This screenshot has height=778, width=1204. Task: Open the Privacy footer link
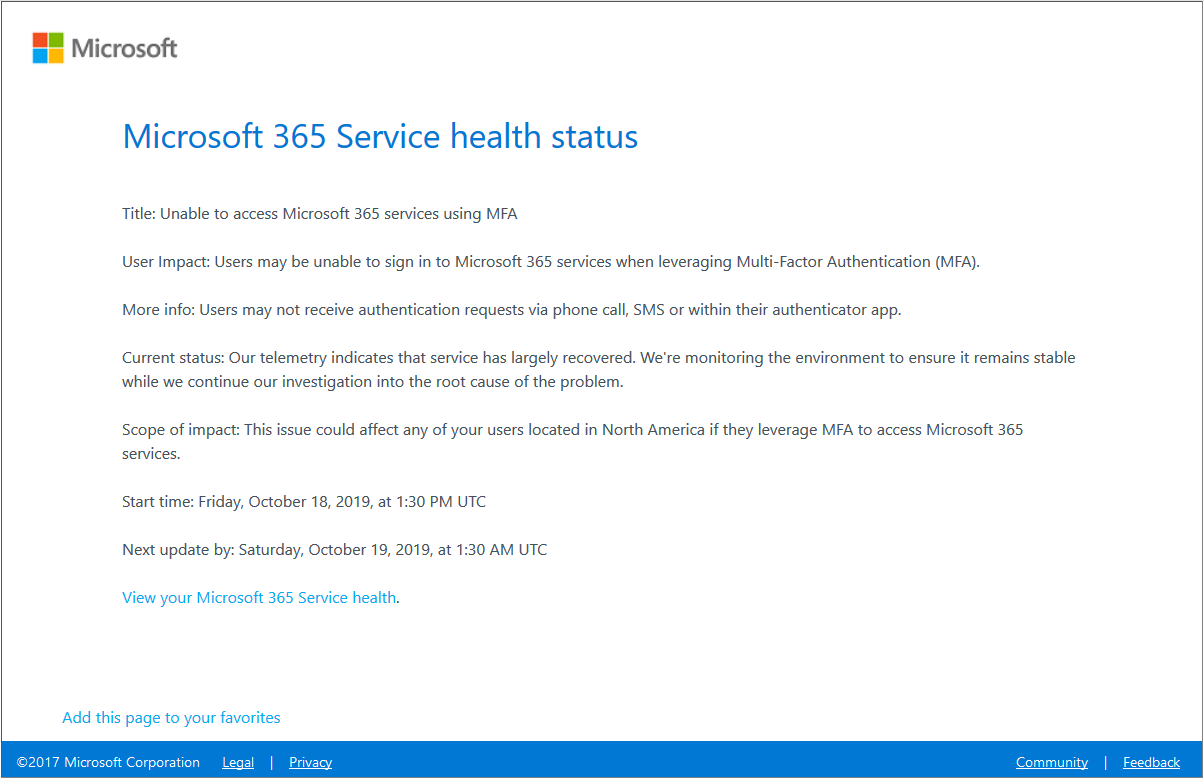[x=310, y=762]
